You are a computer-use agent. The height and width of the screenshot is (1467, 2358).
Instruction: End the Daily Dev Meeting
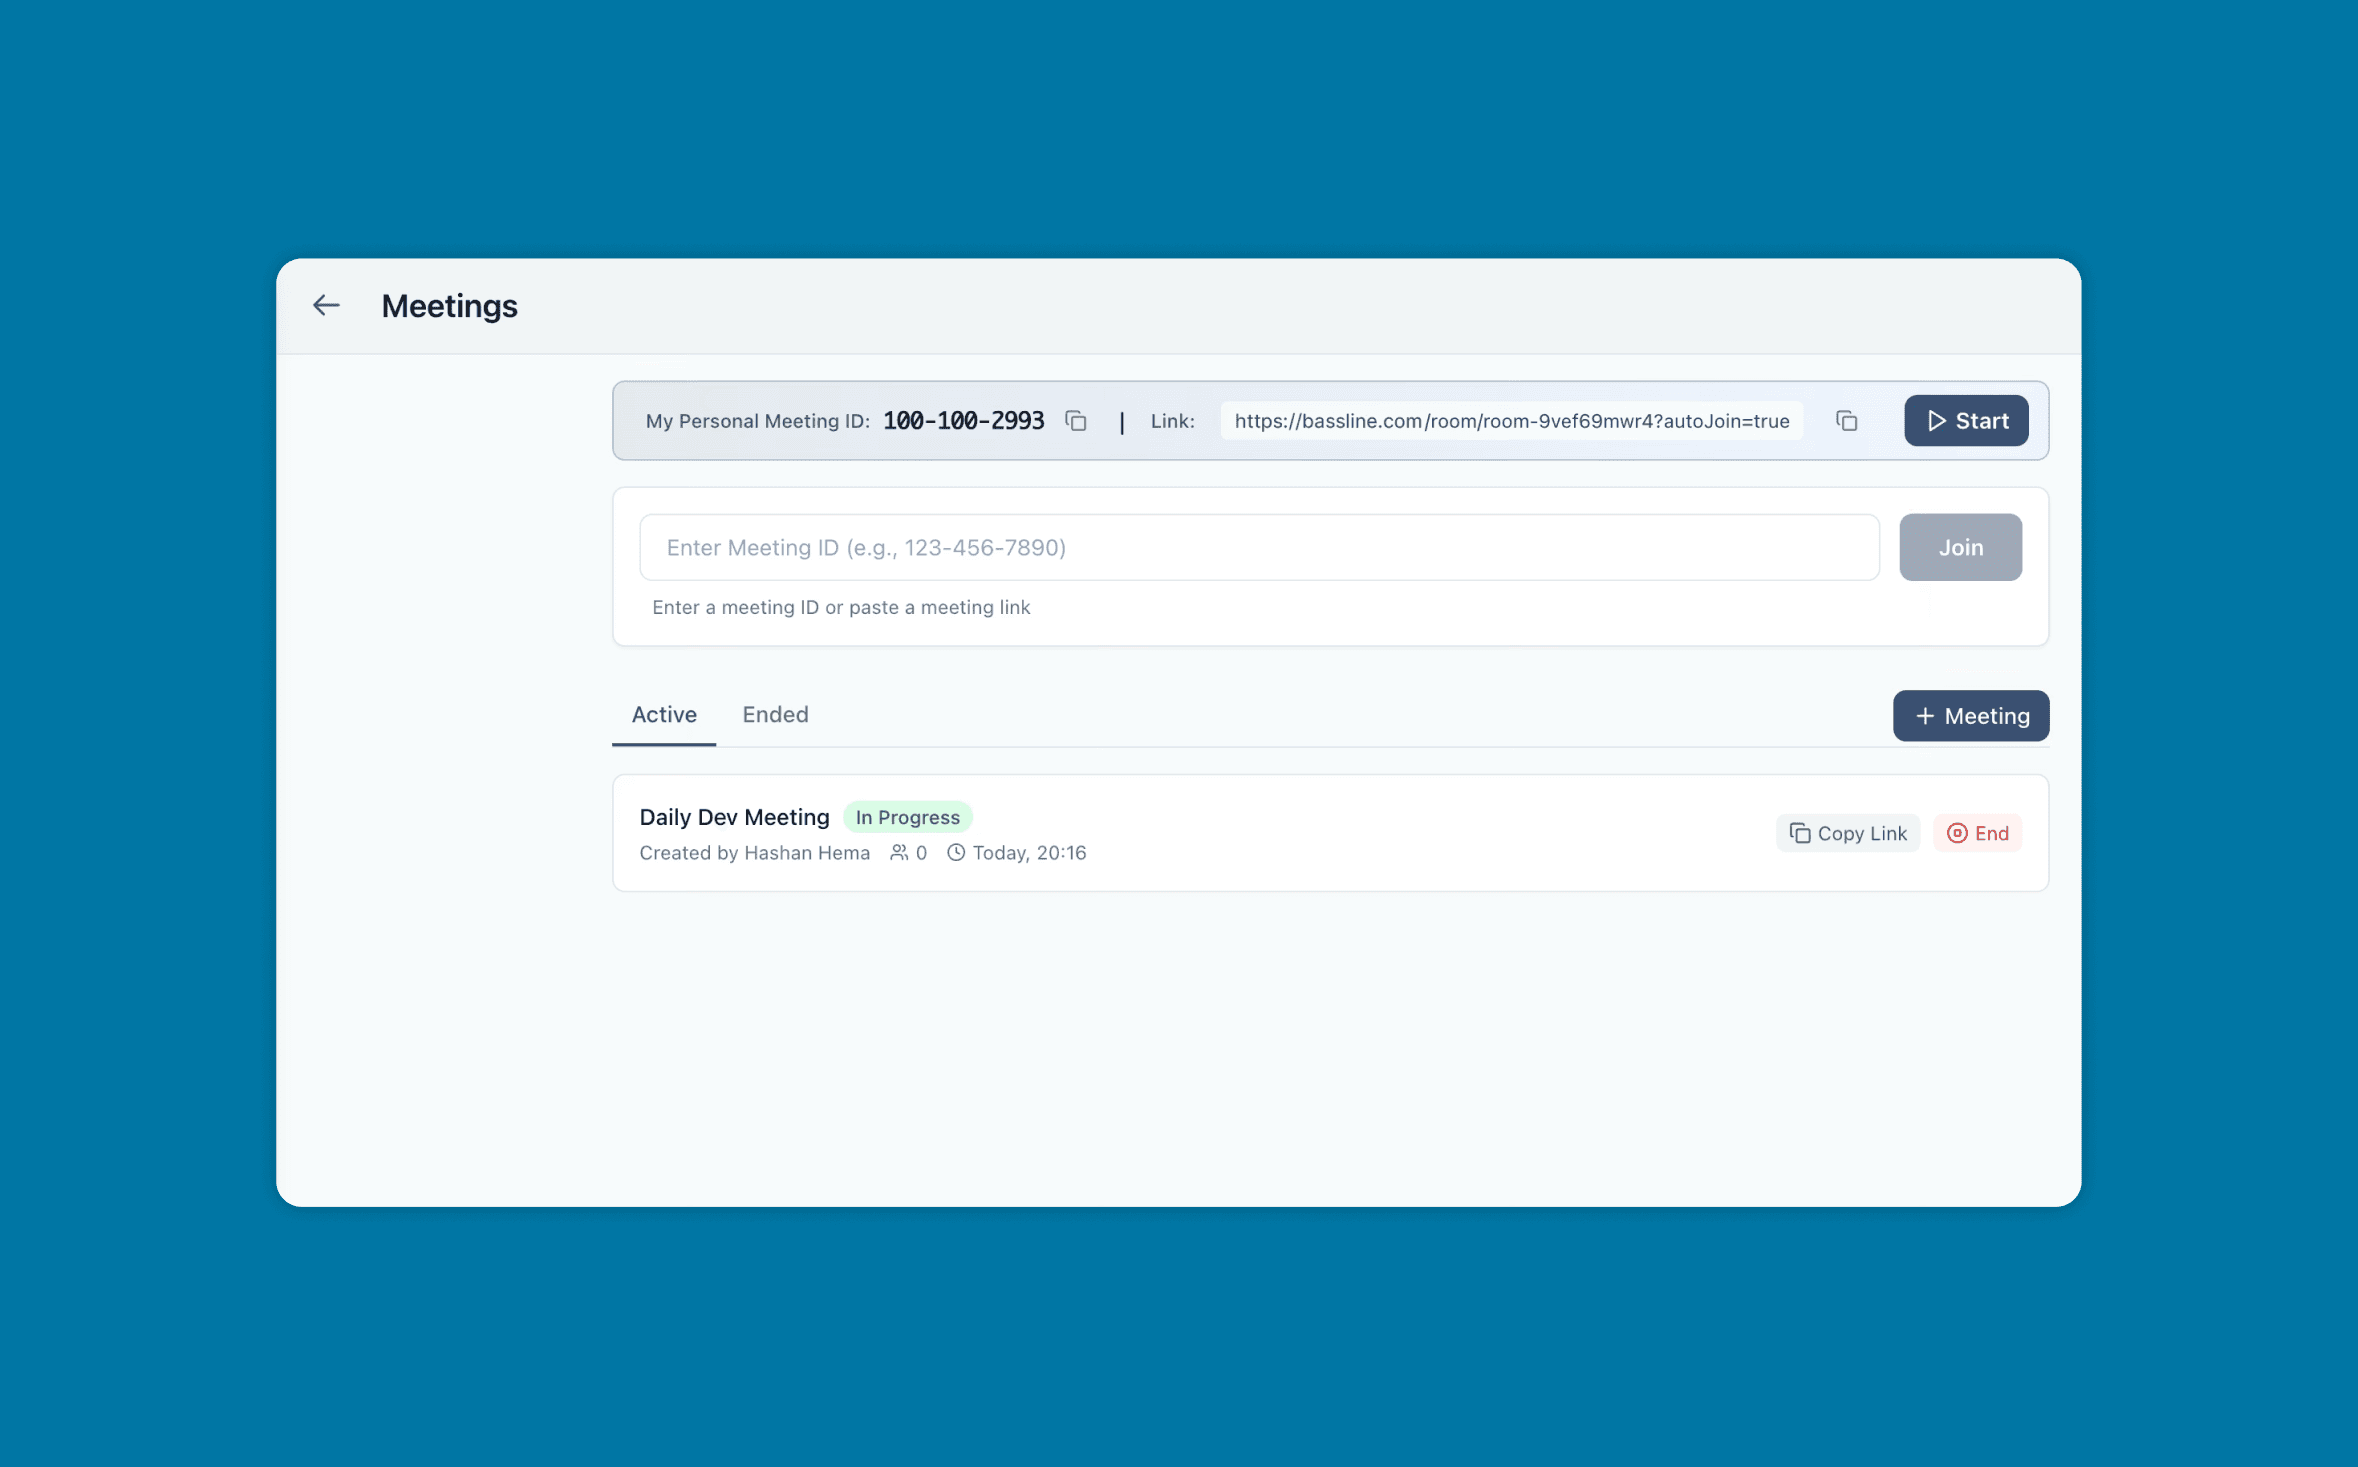click(1977, 833)
